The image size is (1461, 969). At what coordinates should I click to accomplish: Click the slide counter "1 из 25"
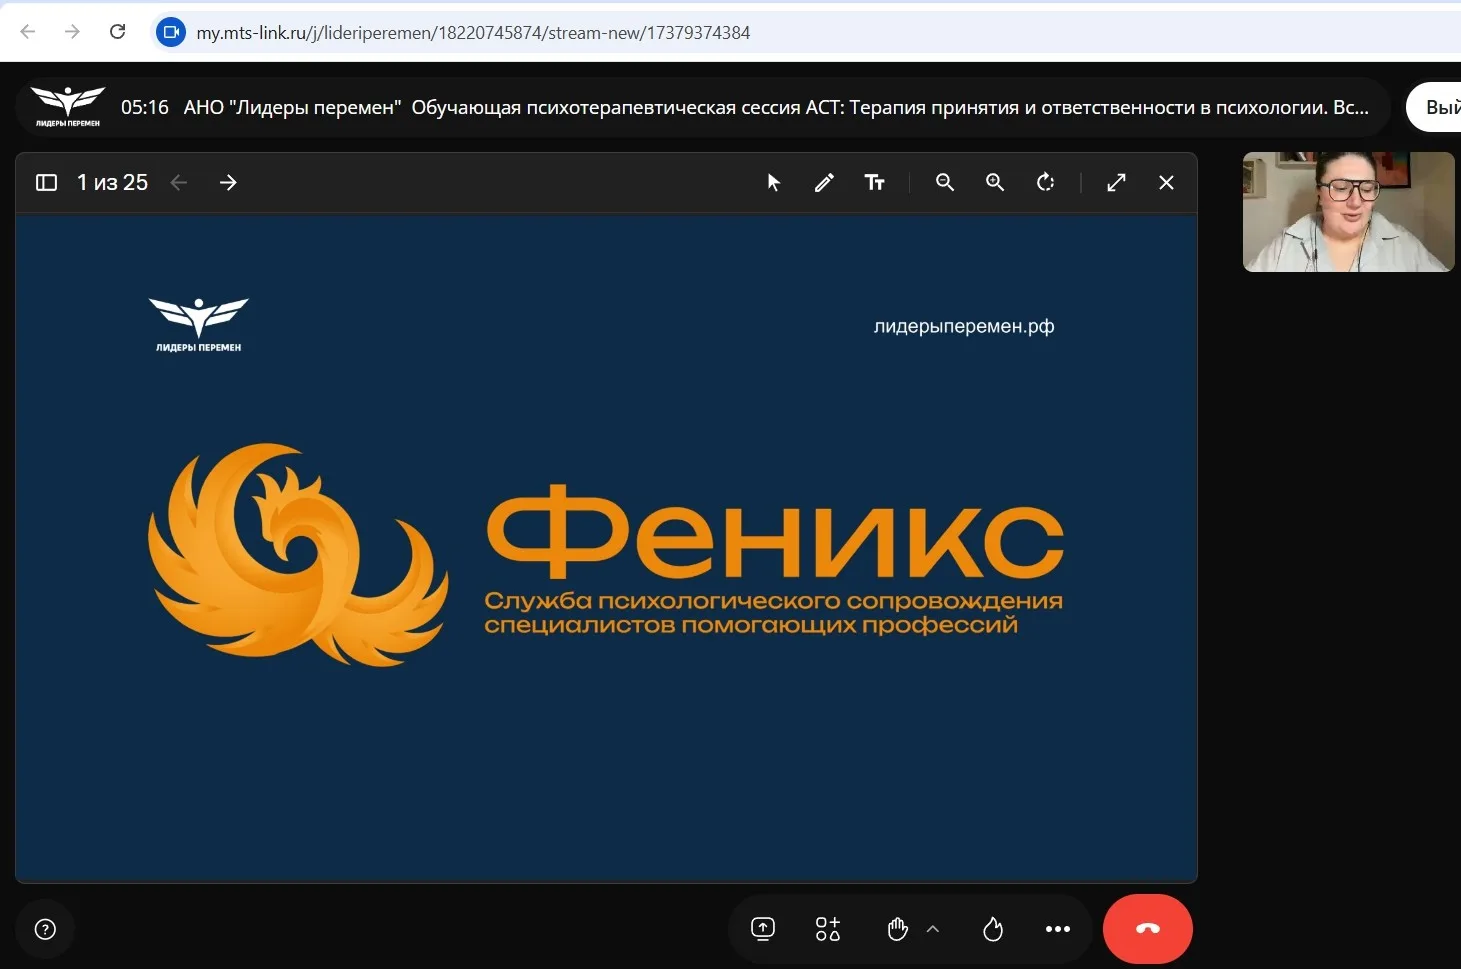(112, 182)
